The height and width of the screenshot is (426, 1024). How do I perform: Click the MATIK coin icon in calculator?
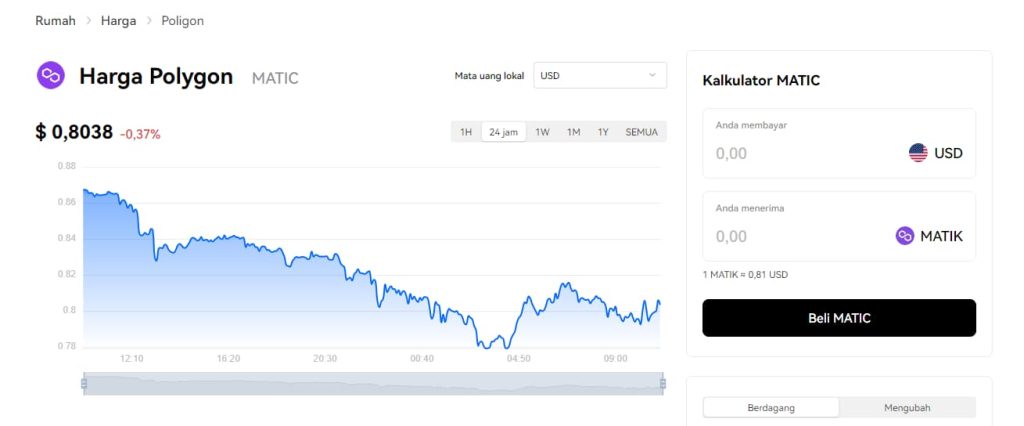click(x=905, y=236)
